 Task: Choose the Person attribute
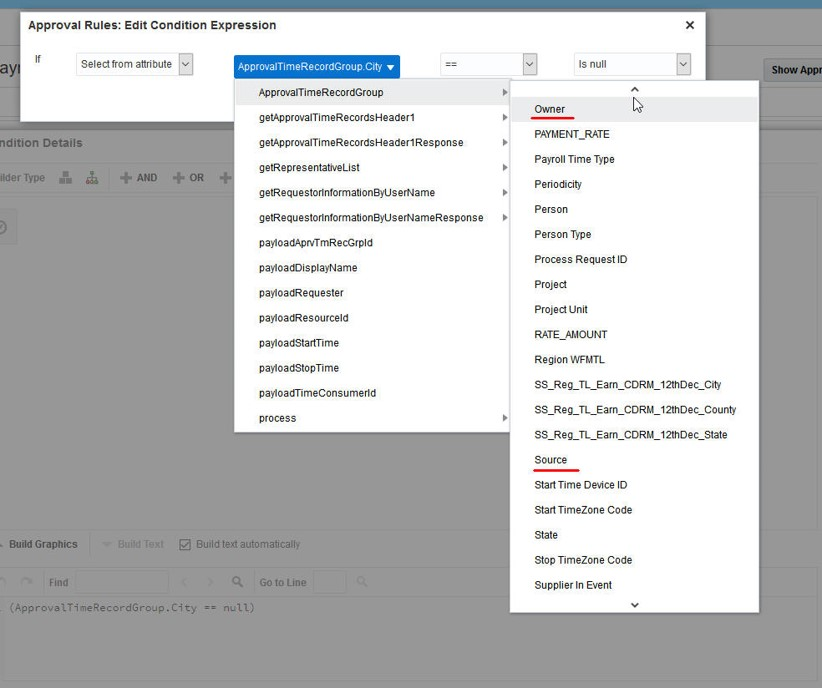(x=634, y=209)
